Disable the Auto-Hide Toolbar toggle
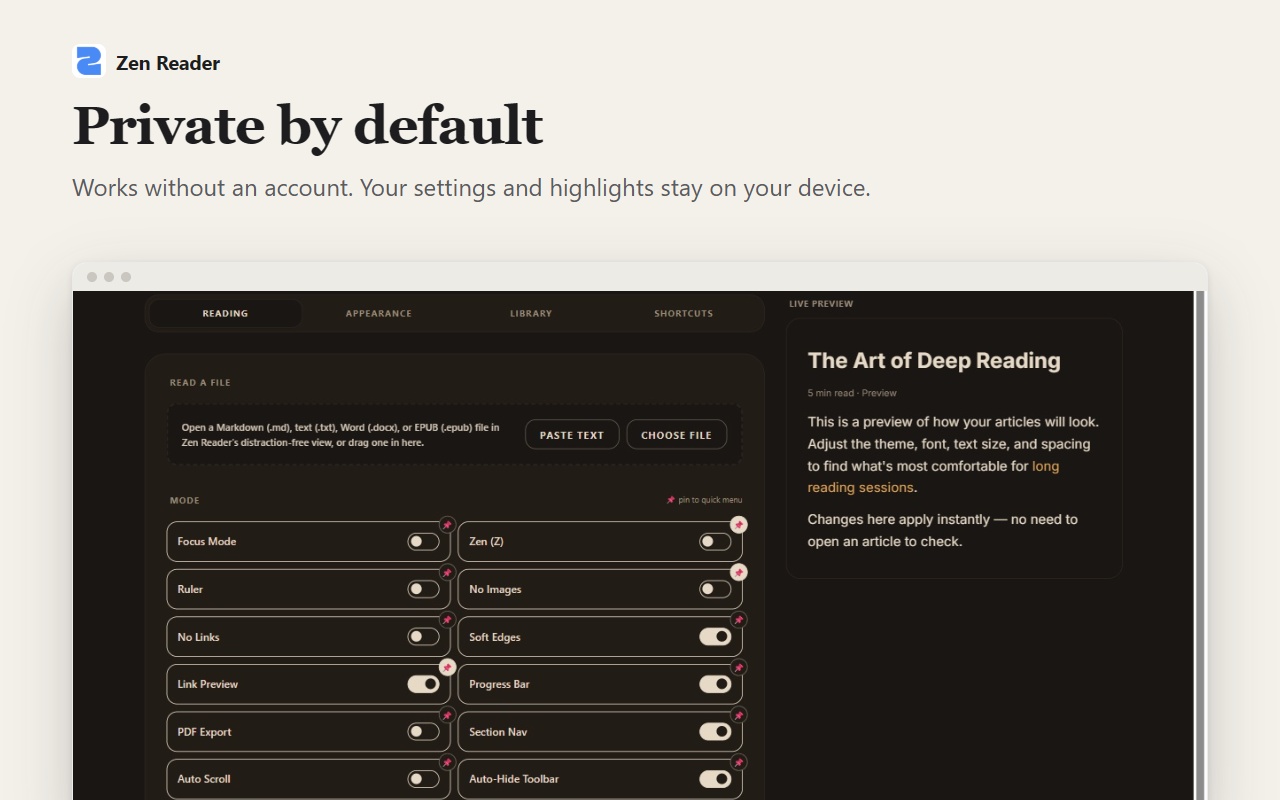The image size is (1280, 800). click(x=715, y=779)
